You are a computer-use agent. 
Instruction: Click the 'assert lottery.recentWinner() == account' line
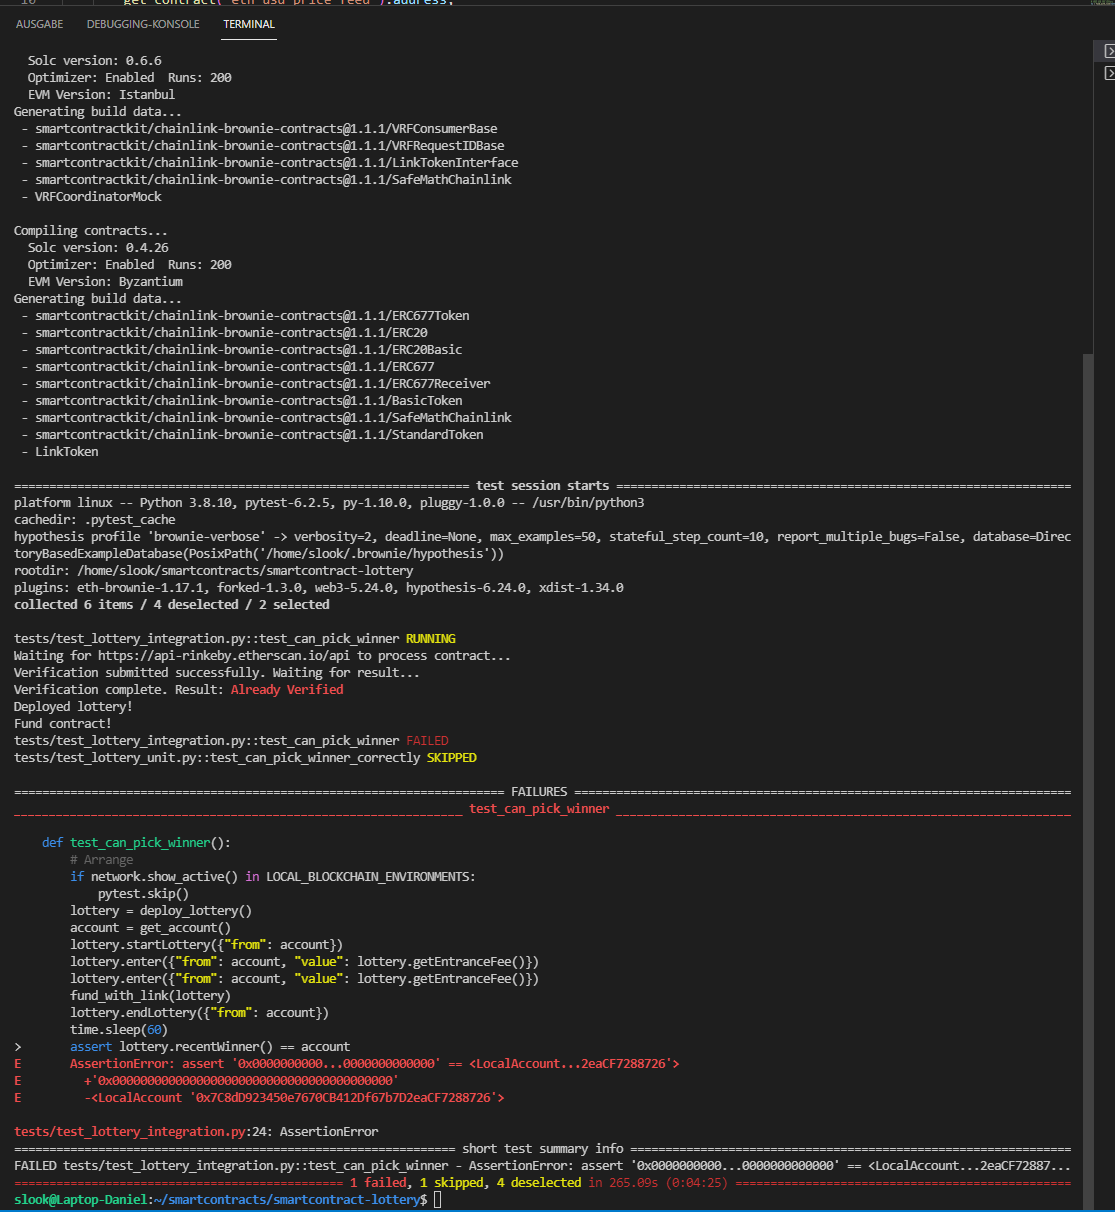(210, 1047)
